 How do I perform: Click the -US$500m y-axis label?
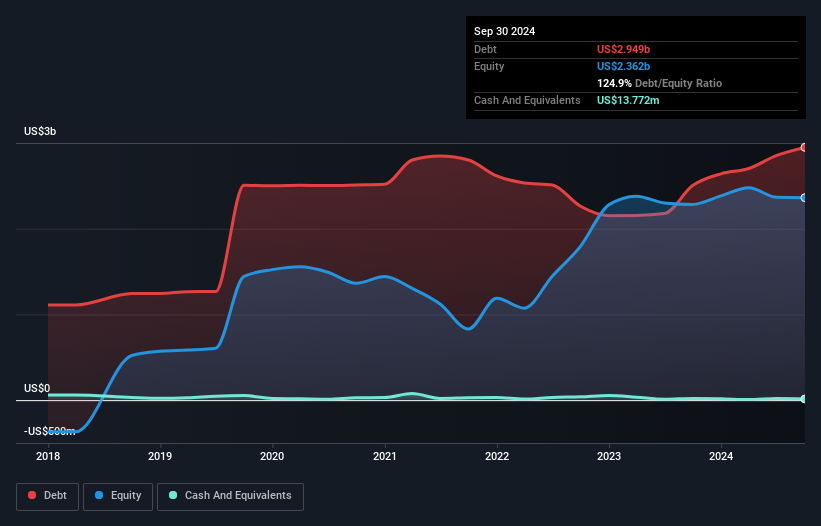(x=49, y=431)
